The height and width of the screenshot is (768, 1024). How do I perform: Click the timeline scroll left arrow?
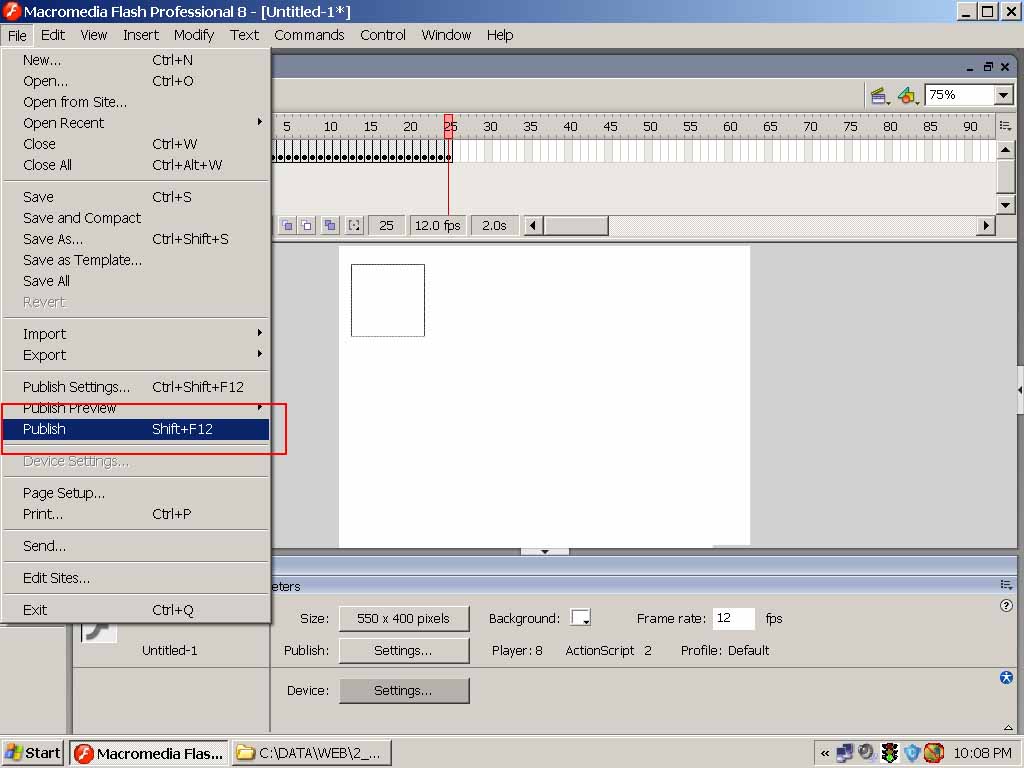(x=533, y=225)
